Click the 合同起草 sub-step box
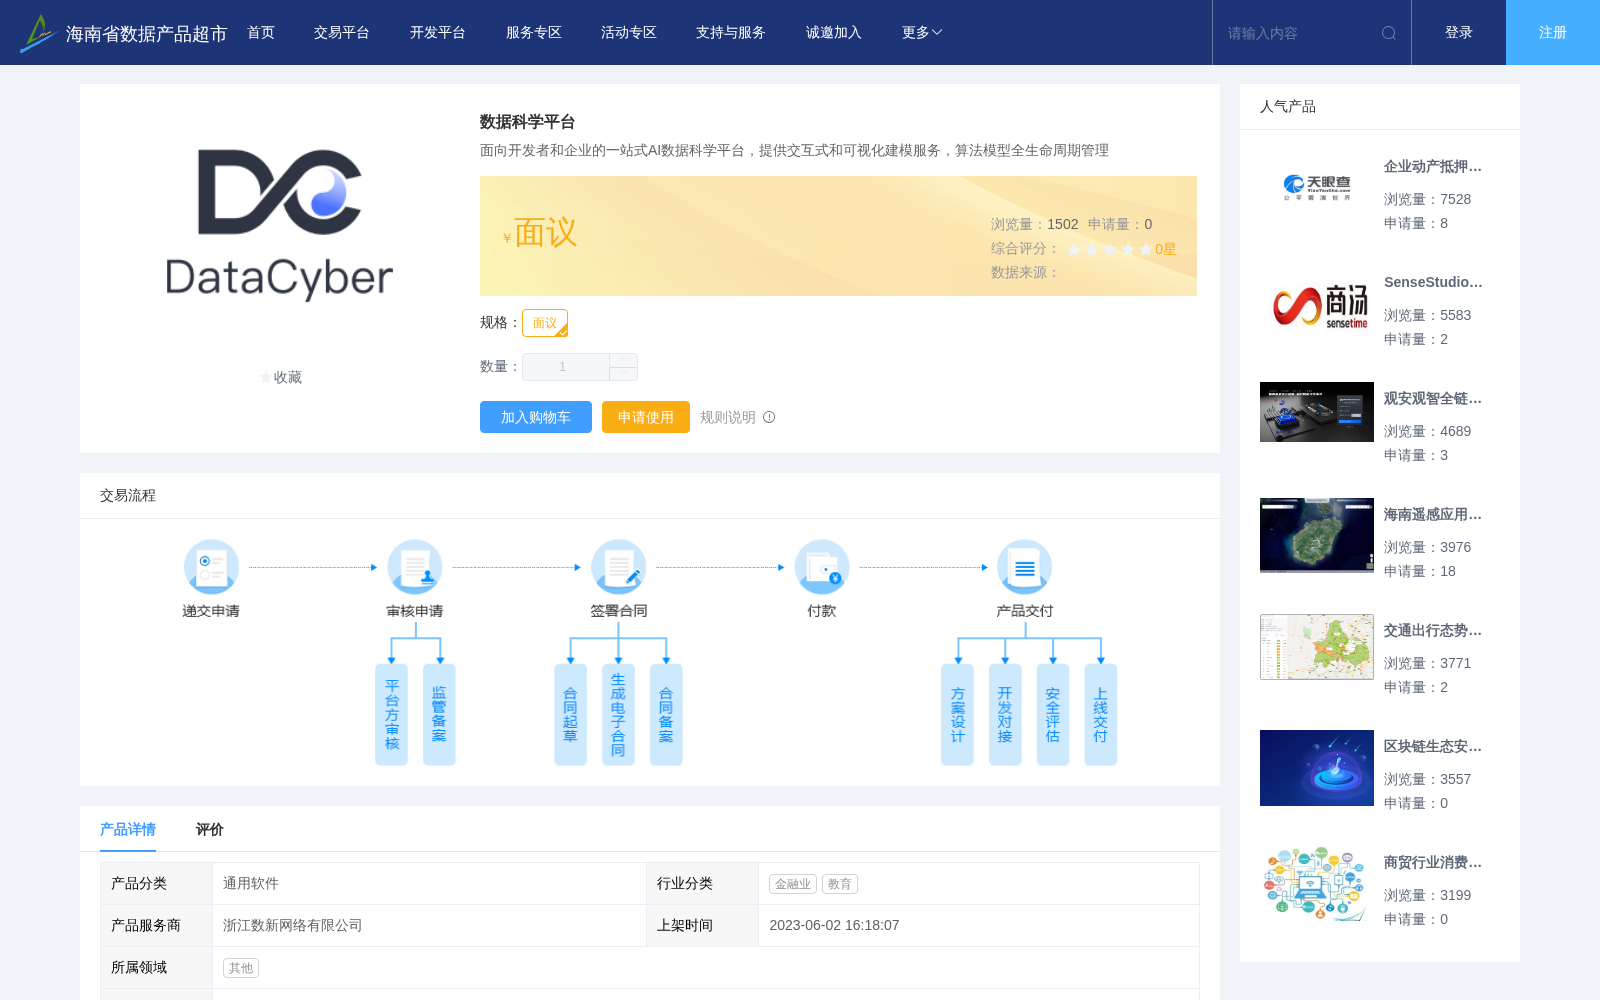Viewport: 1600px width, 1000px height. 571,715
